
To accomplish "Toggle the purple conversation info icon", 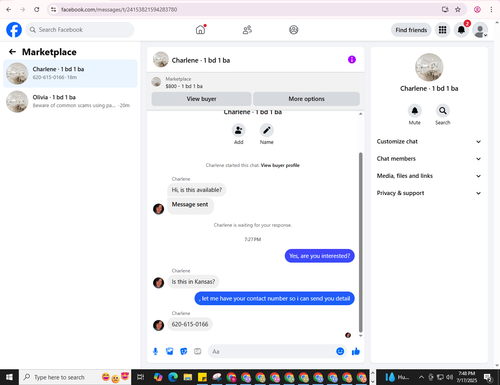I will (352, 60).
